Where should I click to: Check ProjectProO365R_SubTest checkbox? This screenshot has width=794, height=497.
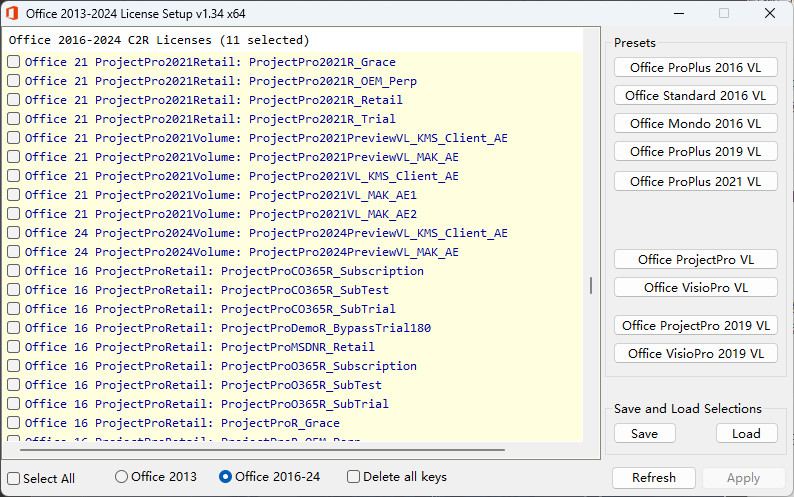[x=14, y=385]
